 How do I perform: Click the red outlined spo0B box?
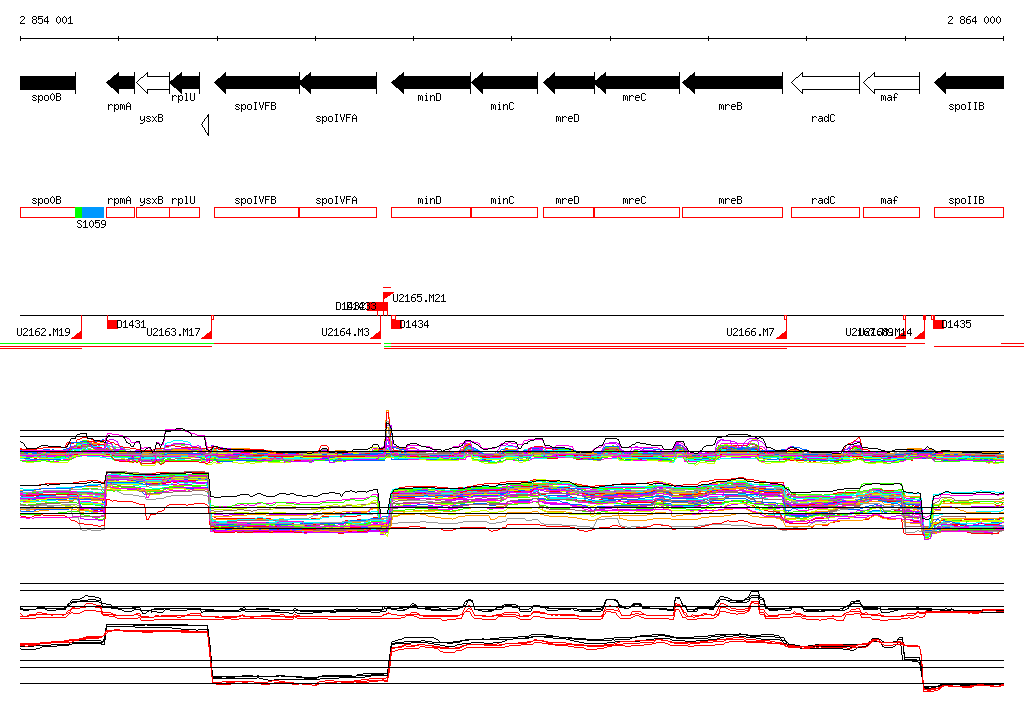click(48, 212)
